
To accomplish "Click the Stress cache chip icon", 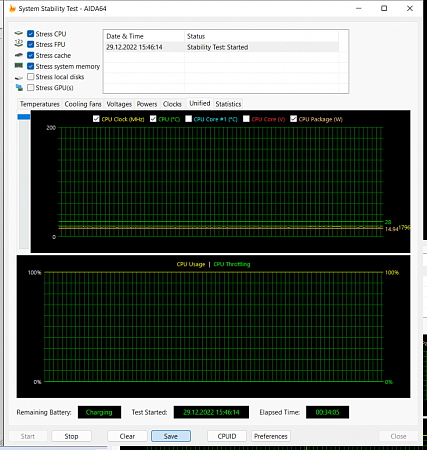I will (19, 55).
